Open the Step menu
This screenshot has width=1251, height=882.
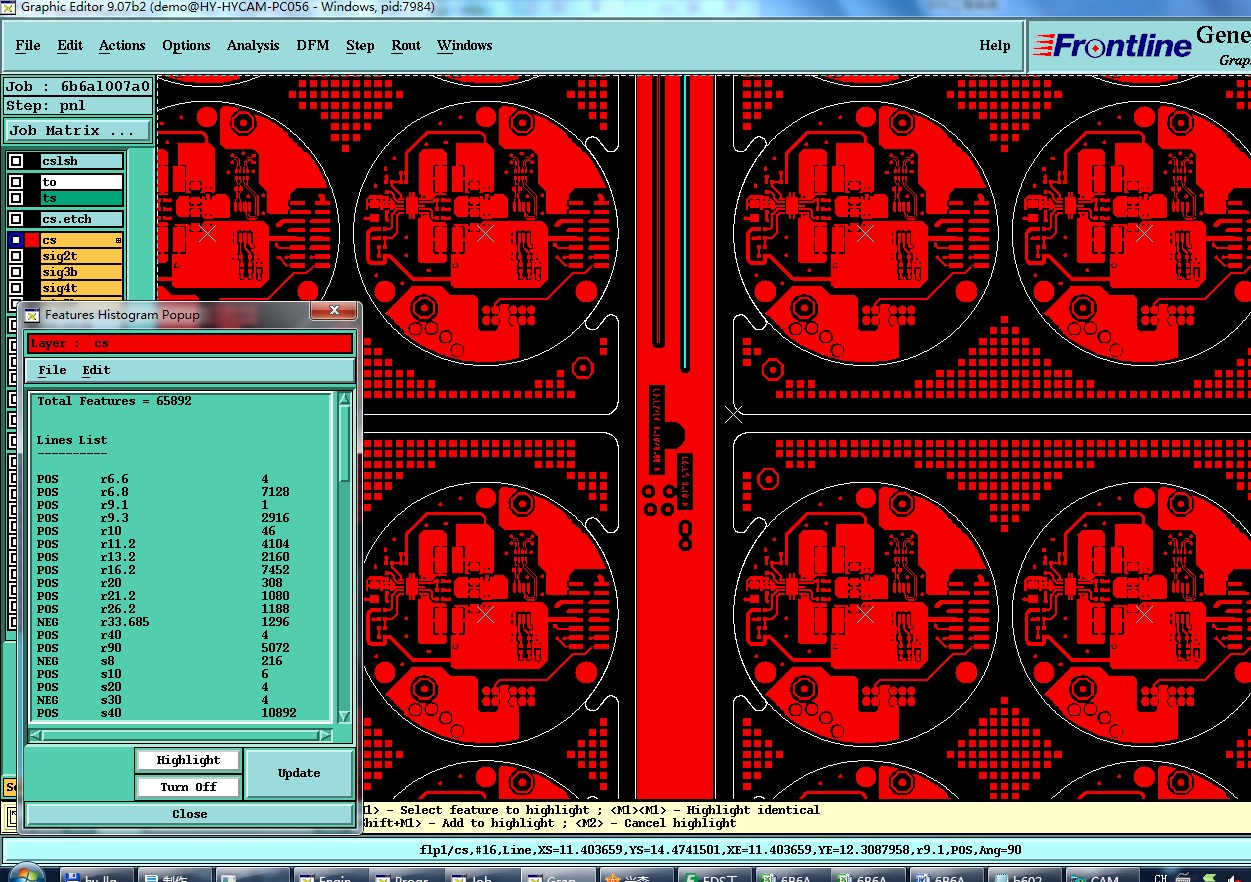[x=360, y=45]
